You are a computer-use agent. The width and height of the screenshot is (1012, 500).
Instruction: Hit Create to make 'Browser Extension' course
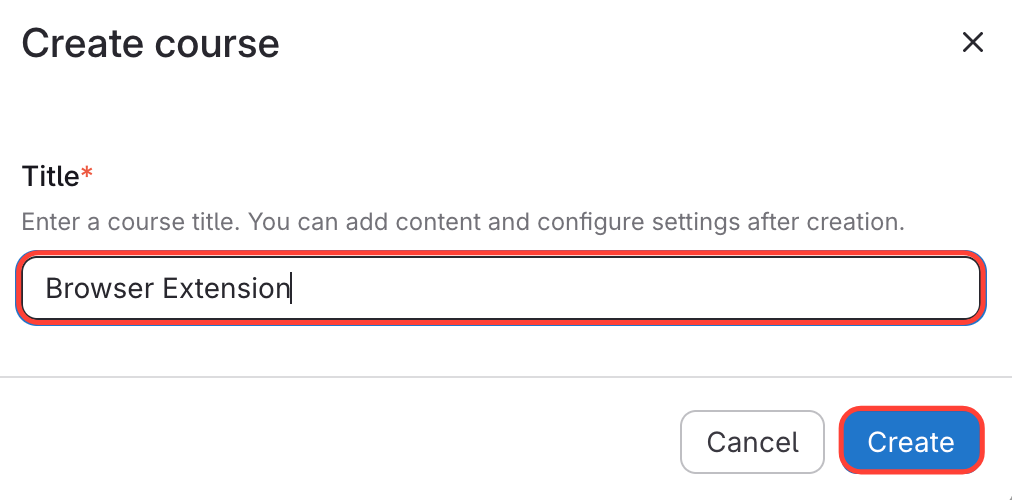(x=911, y=442)
